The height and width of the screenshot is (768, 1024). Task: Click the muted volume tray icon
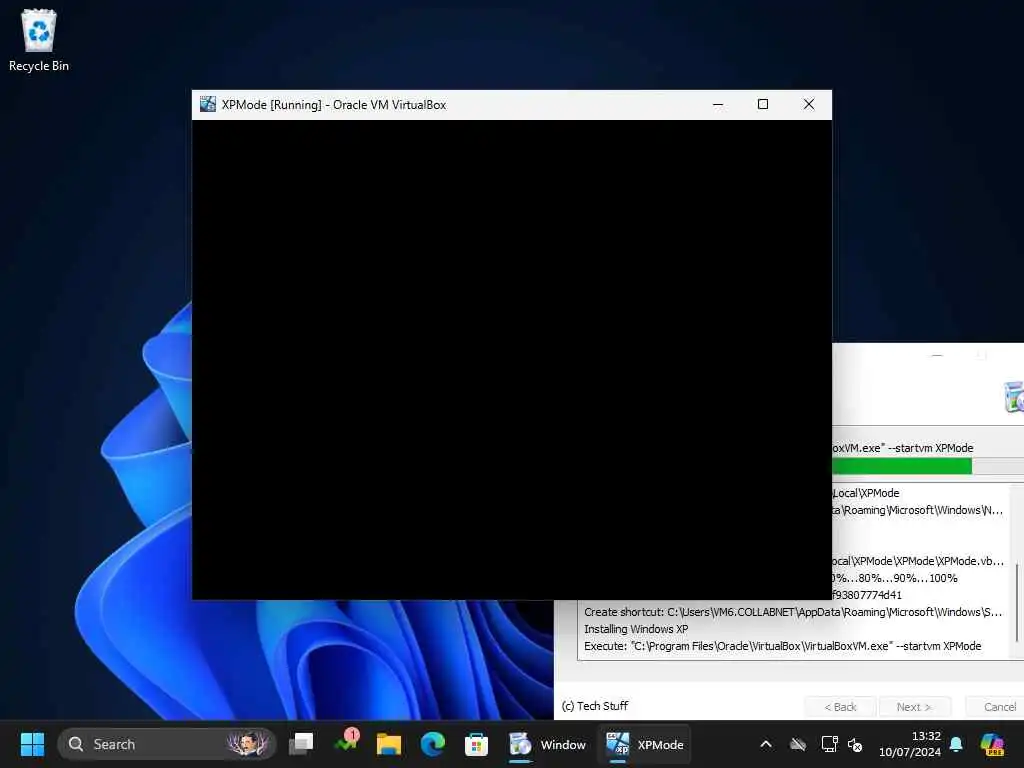(x=855, y=744)
